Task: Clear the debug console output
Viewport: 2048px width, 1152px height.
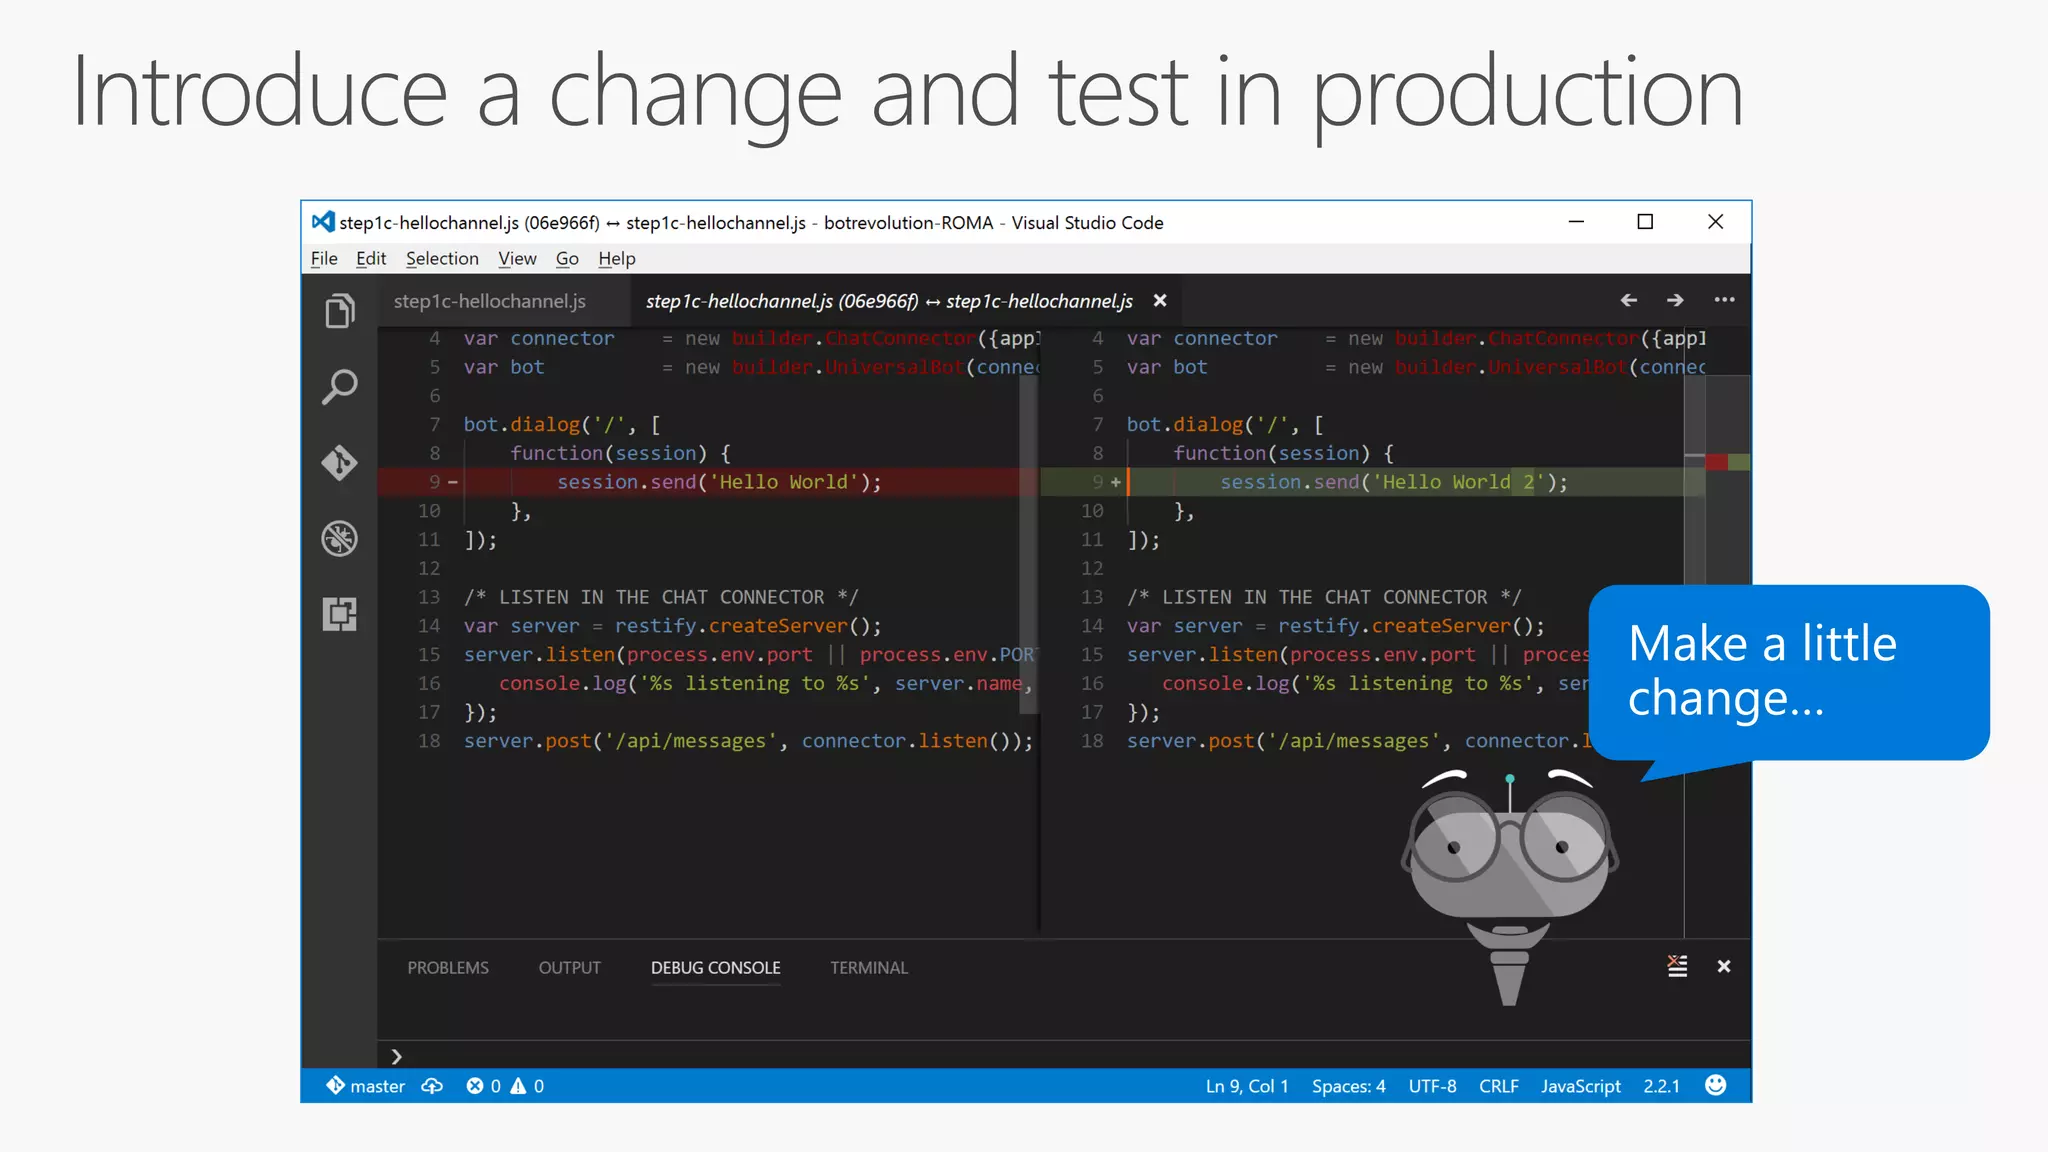Action: 1677,966
